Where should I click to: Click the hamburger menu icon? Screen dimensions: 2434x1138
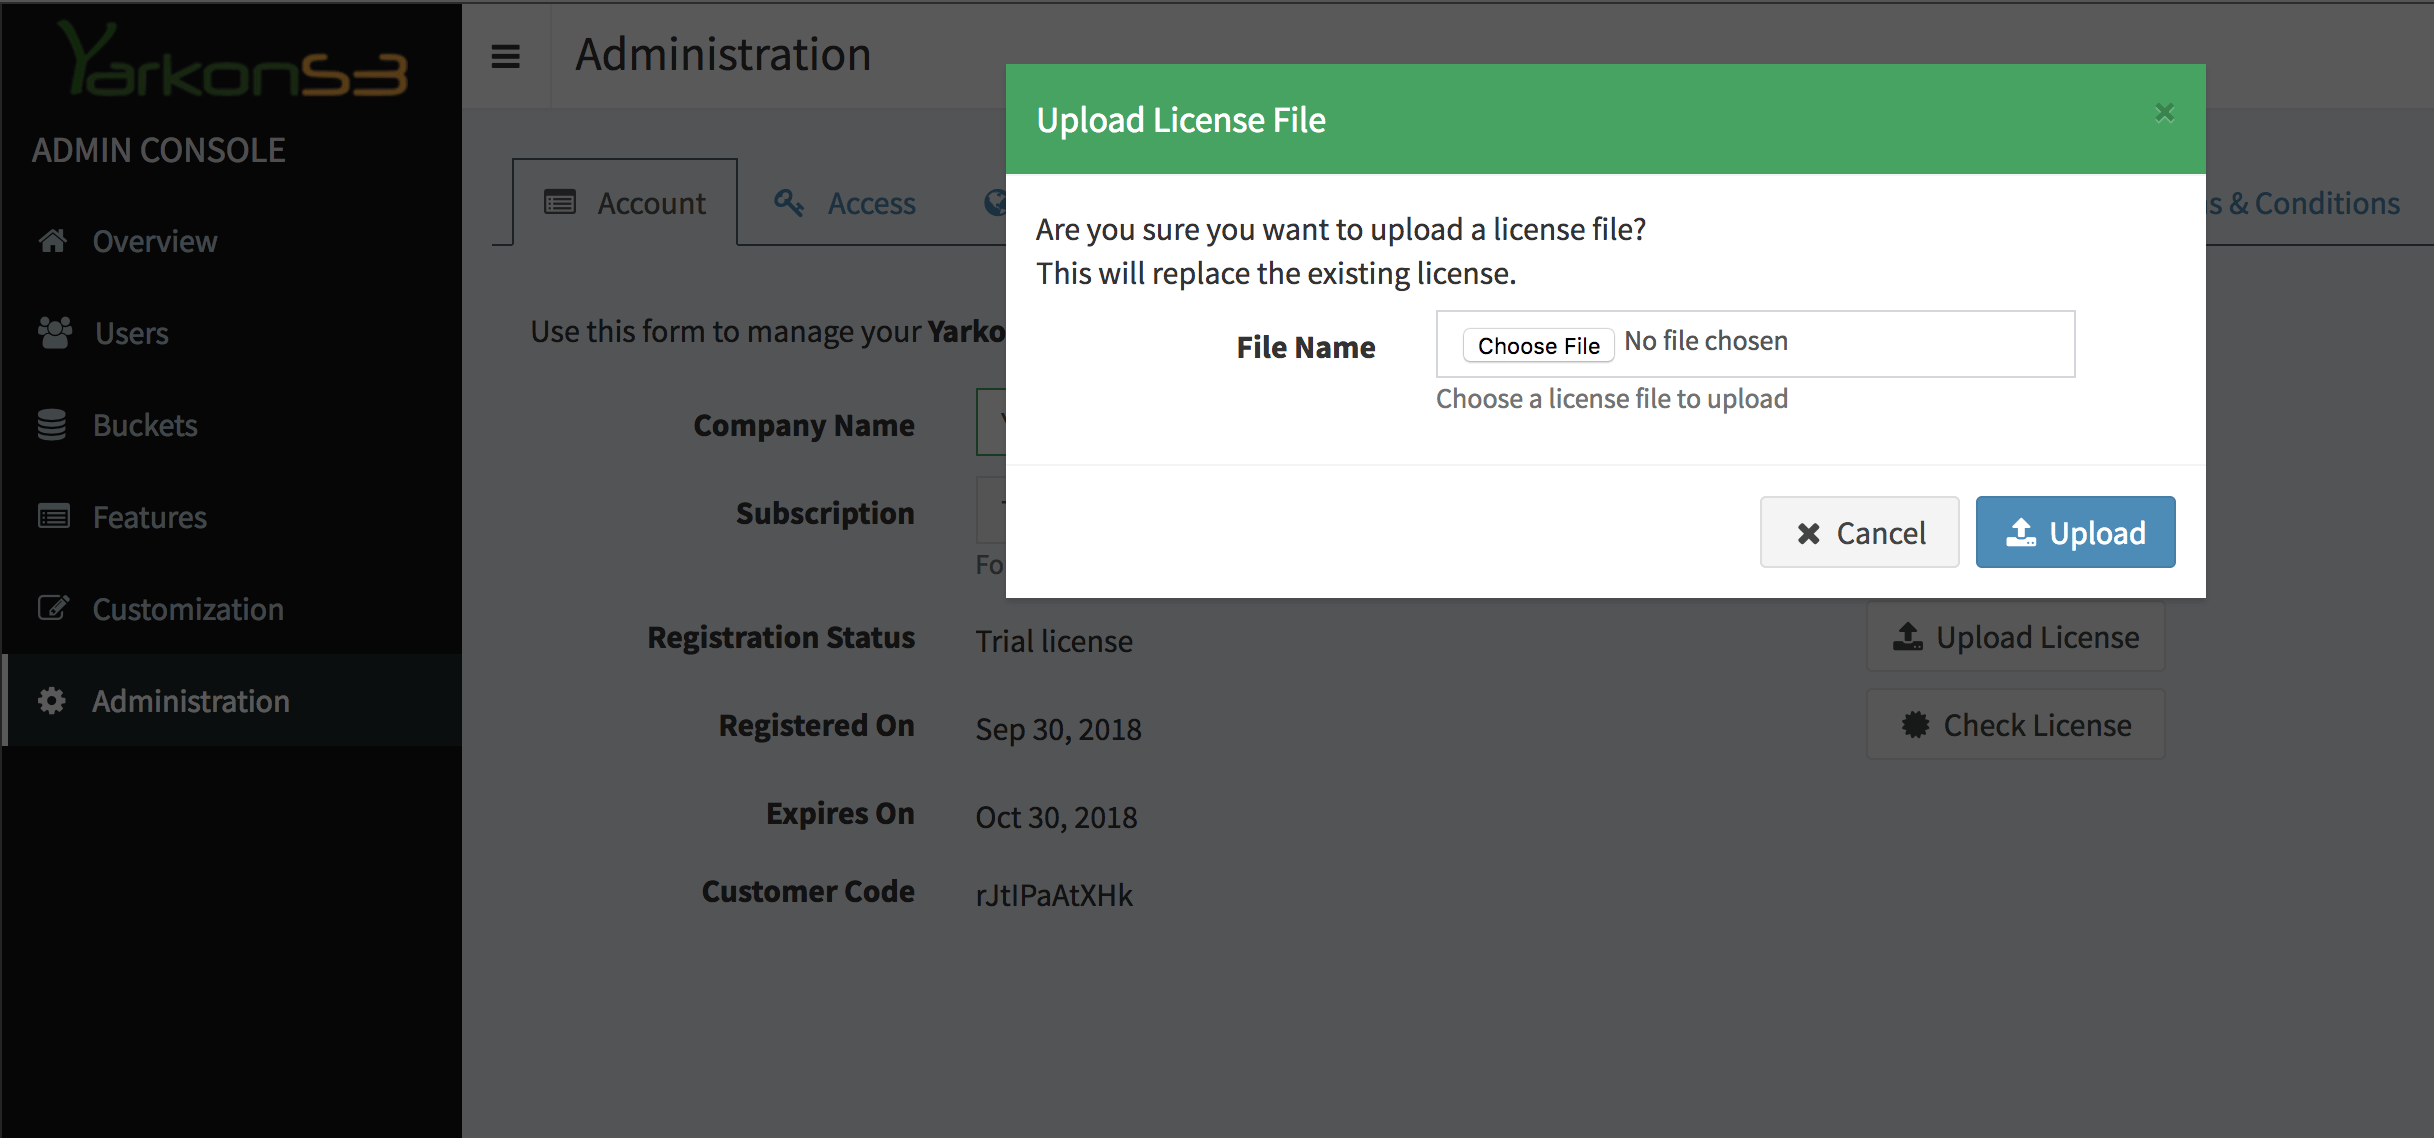point(506,56)
